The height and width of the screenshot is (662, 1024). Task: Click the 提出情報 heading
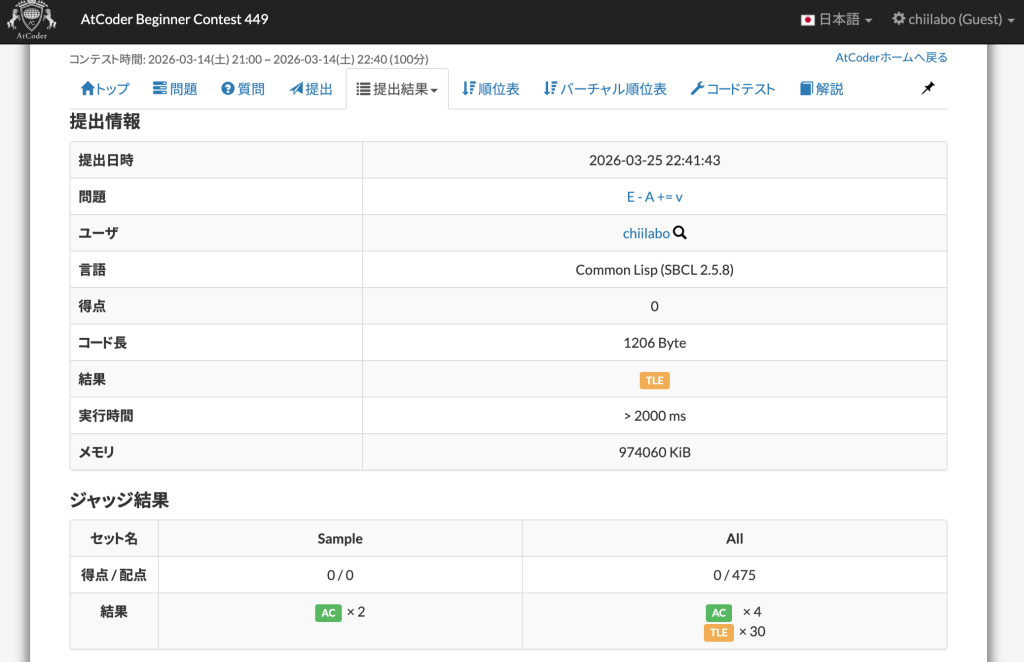tap(105, 121)
